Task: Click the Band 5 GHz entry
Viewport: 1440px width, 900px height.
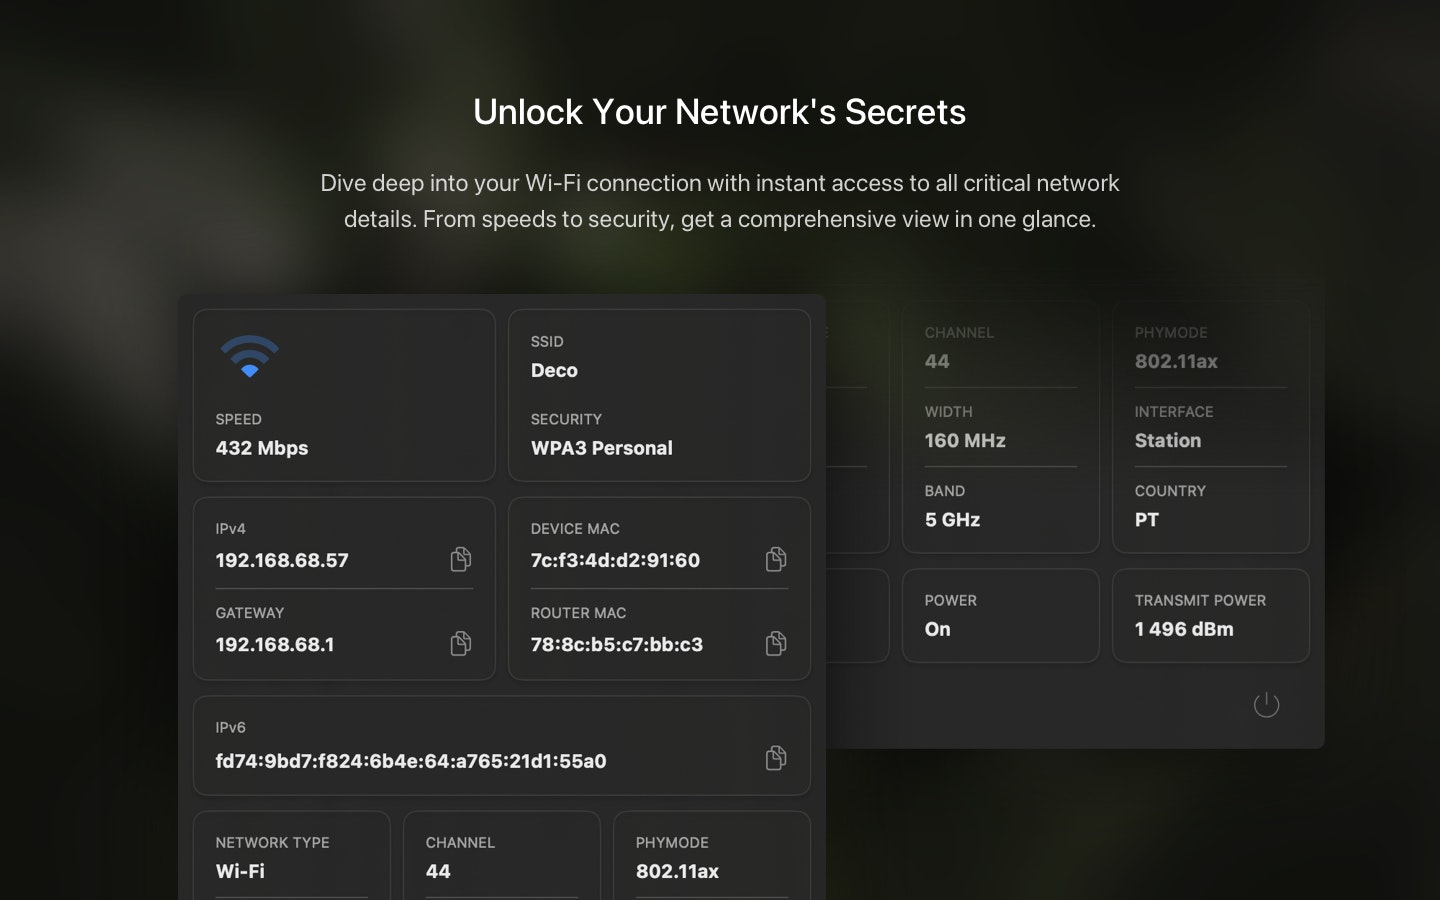Action: (1000, 506)
